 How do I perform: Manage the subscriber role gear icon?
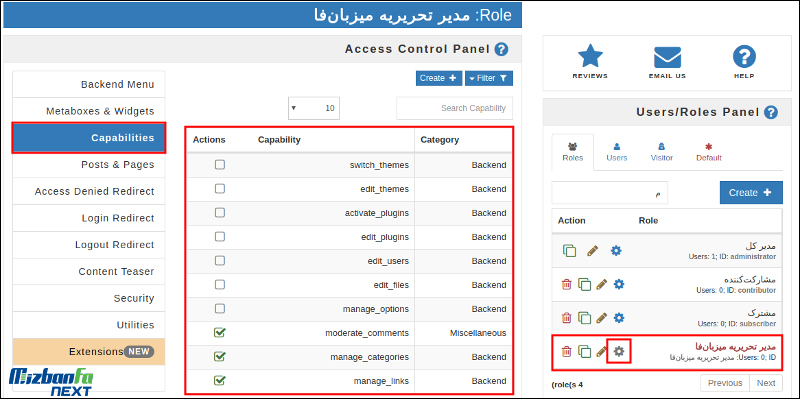619,318
